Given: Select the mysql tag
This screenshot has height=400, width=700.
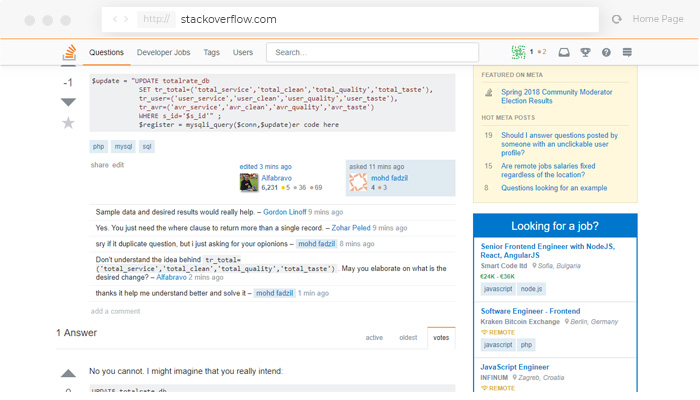Looking at the screenshot, I should coord(123,146).
